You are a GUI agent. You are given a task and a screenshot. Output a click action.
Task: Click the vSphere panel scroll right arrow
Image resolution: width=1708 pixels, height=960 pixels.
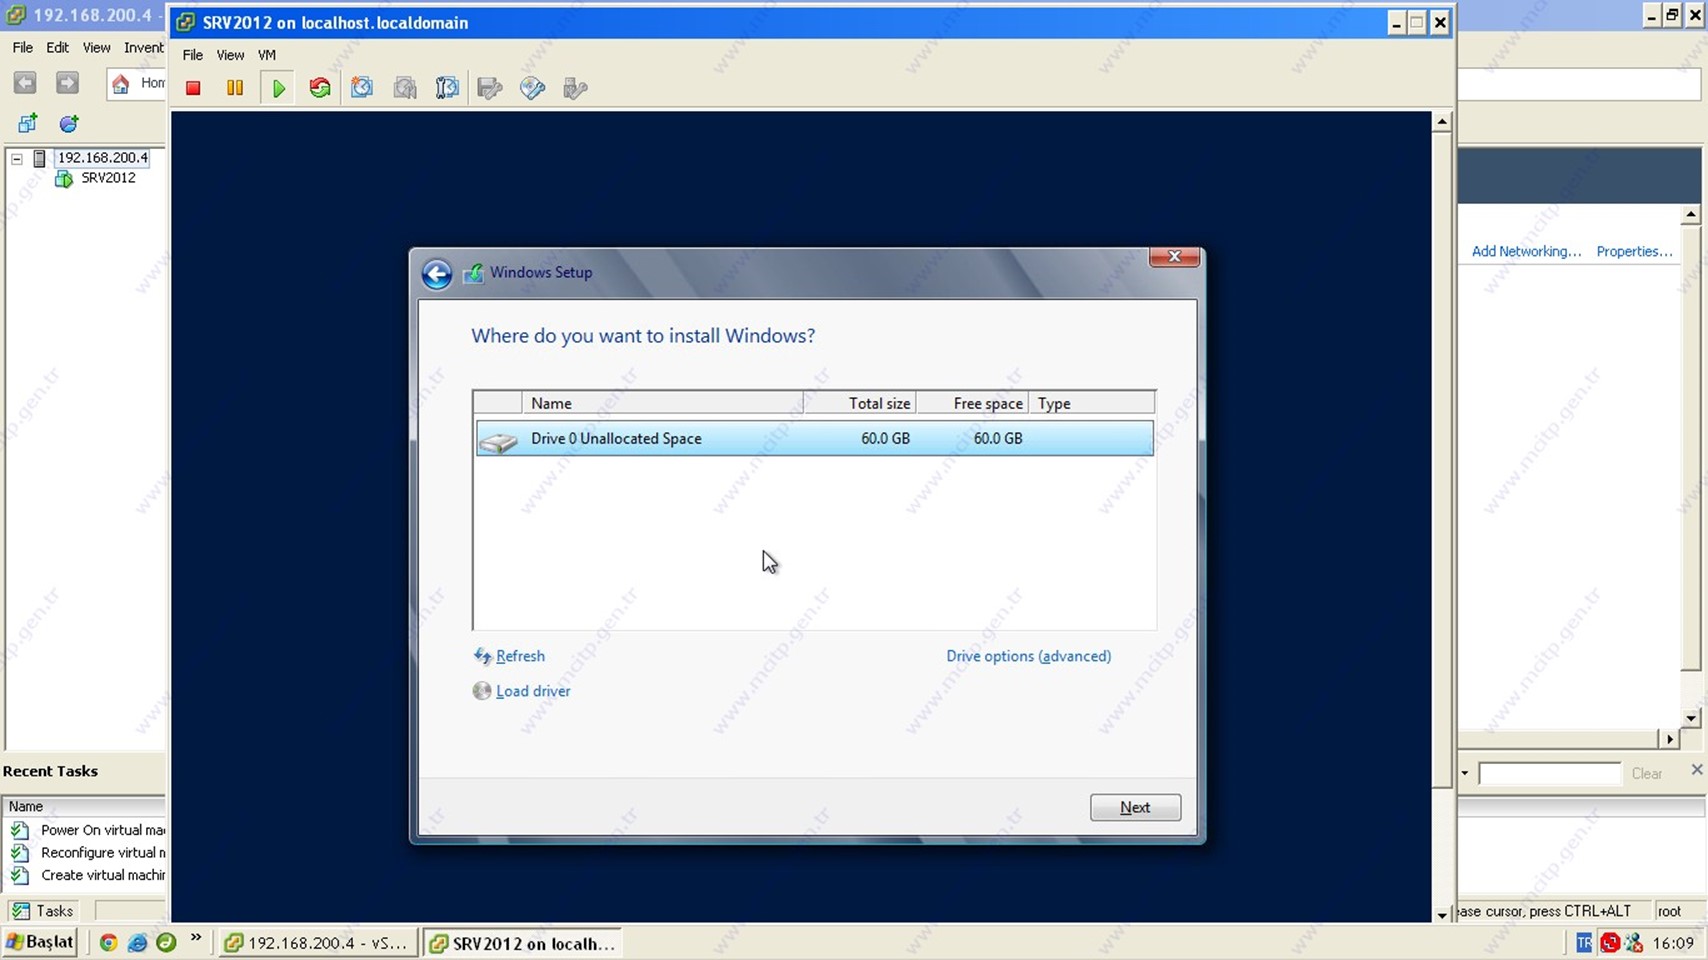[x=1670, y=738]
